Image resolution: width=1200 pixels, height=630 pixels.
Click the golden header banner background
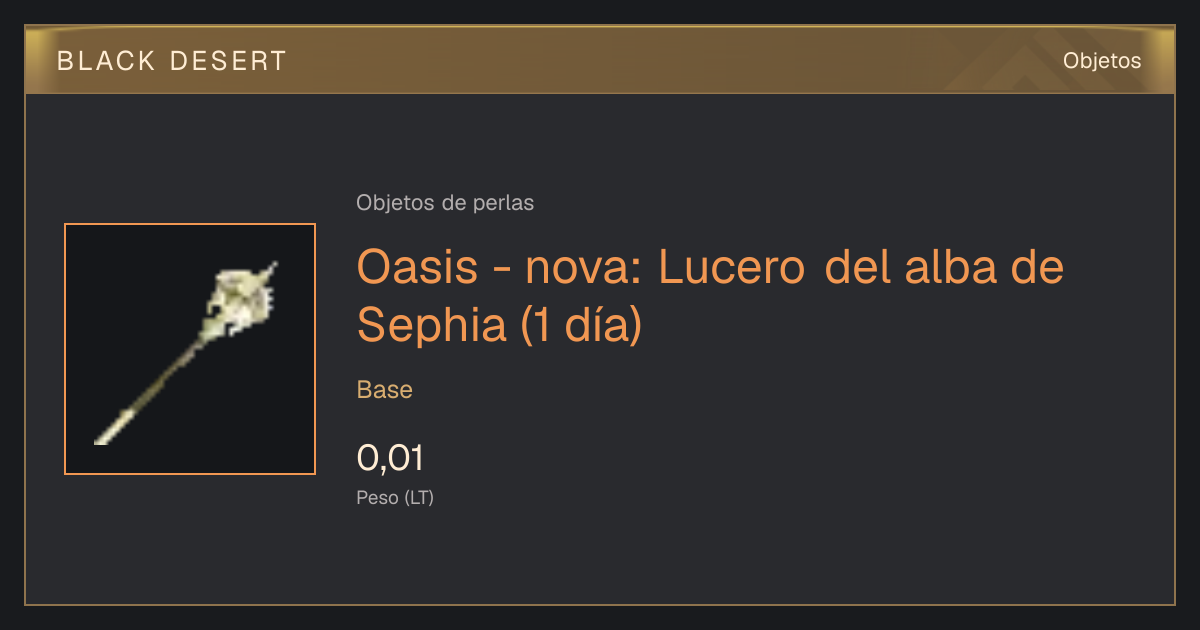tap(600, 60)
